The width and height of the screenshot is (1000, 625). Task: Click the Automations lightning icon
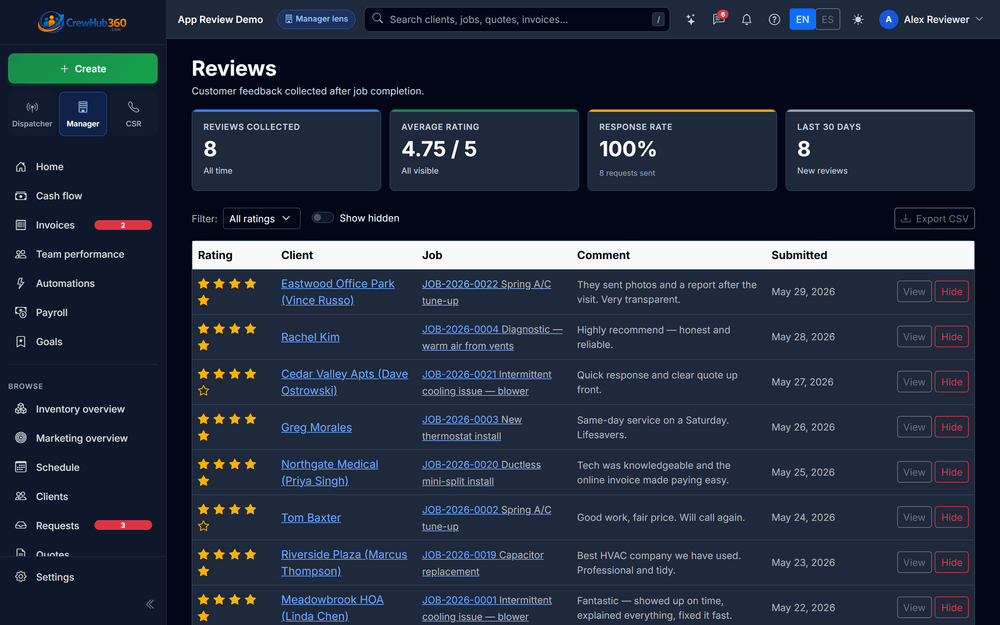click(x=21, y=283)
